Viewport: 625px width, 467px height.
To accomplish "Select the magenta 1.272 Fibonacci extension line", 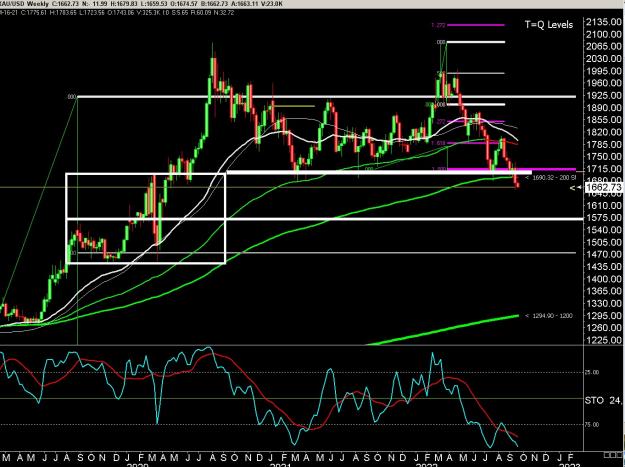I will [x=476, y=25].
